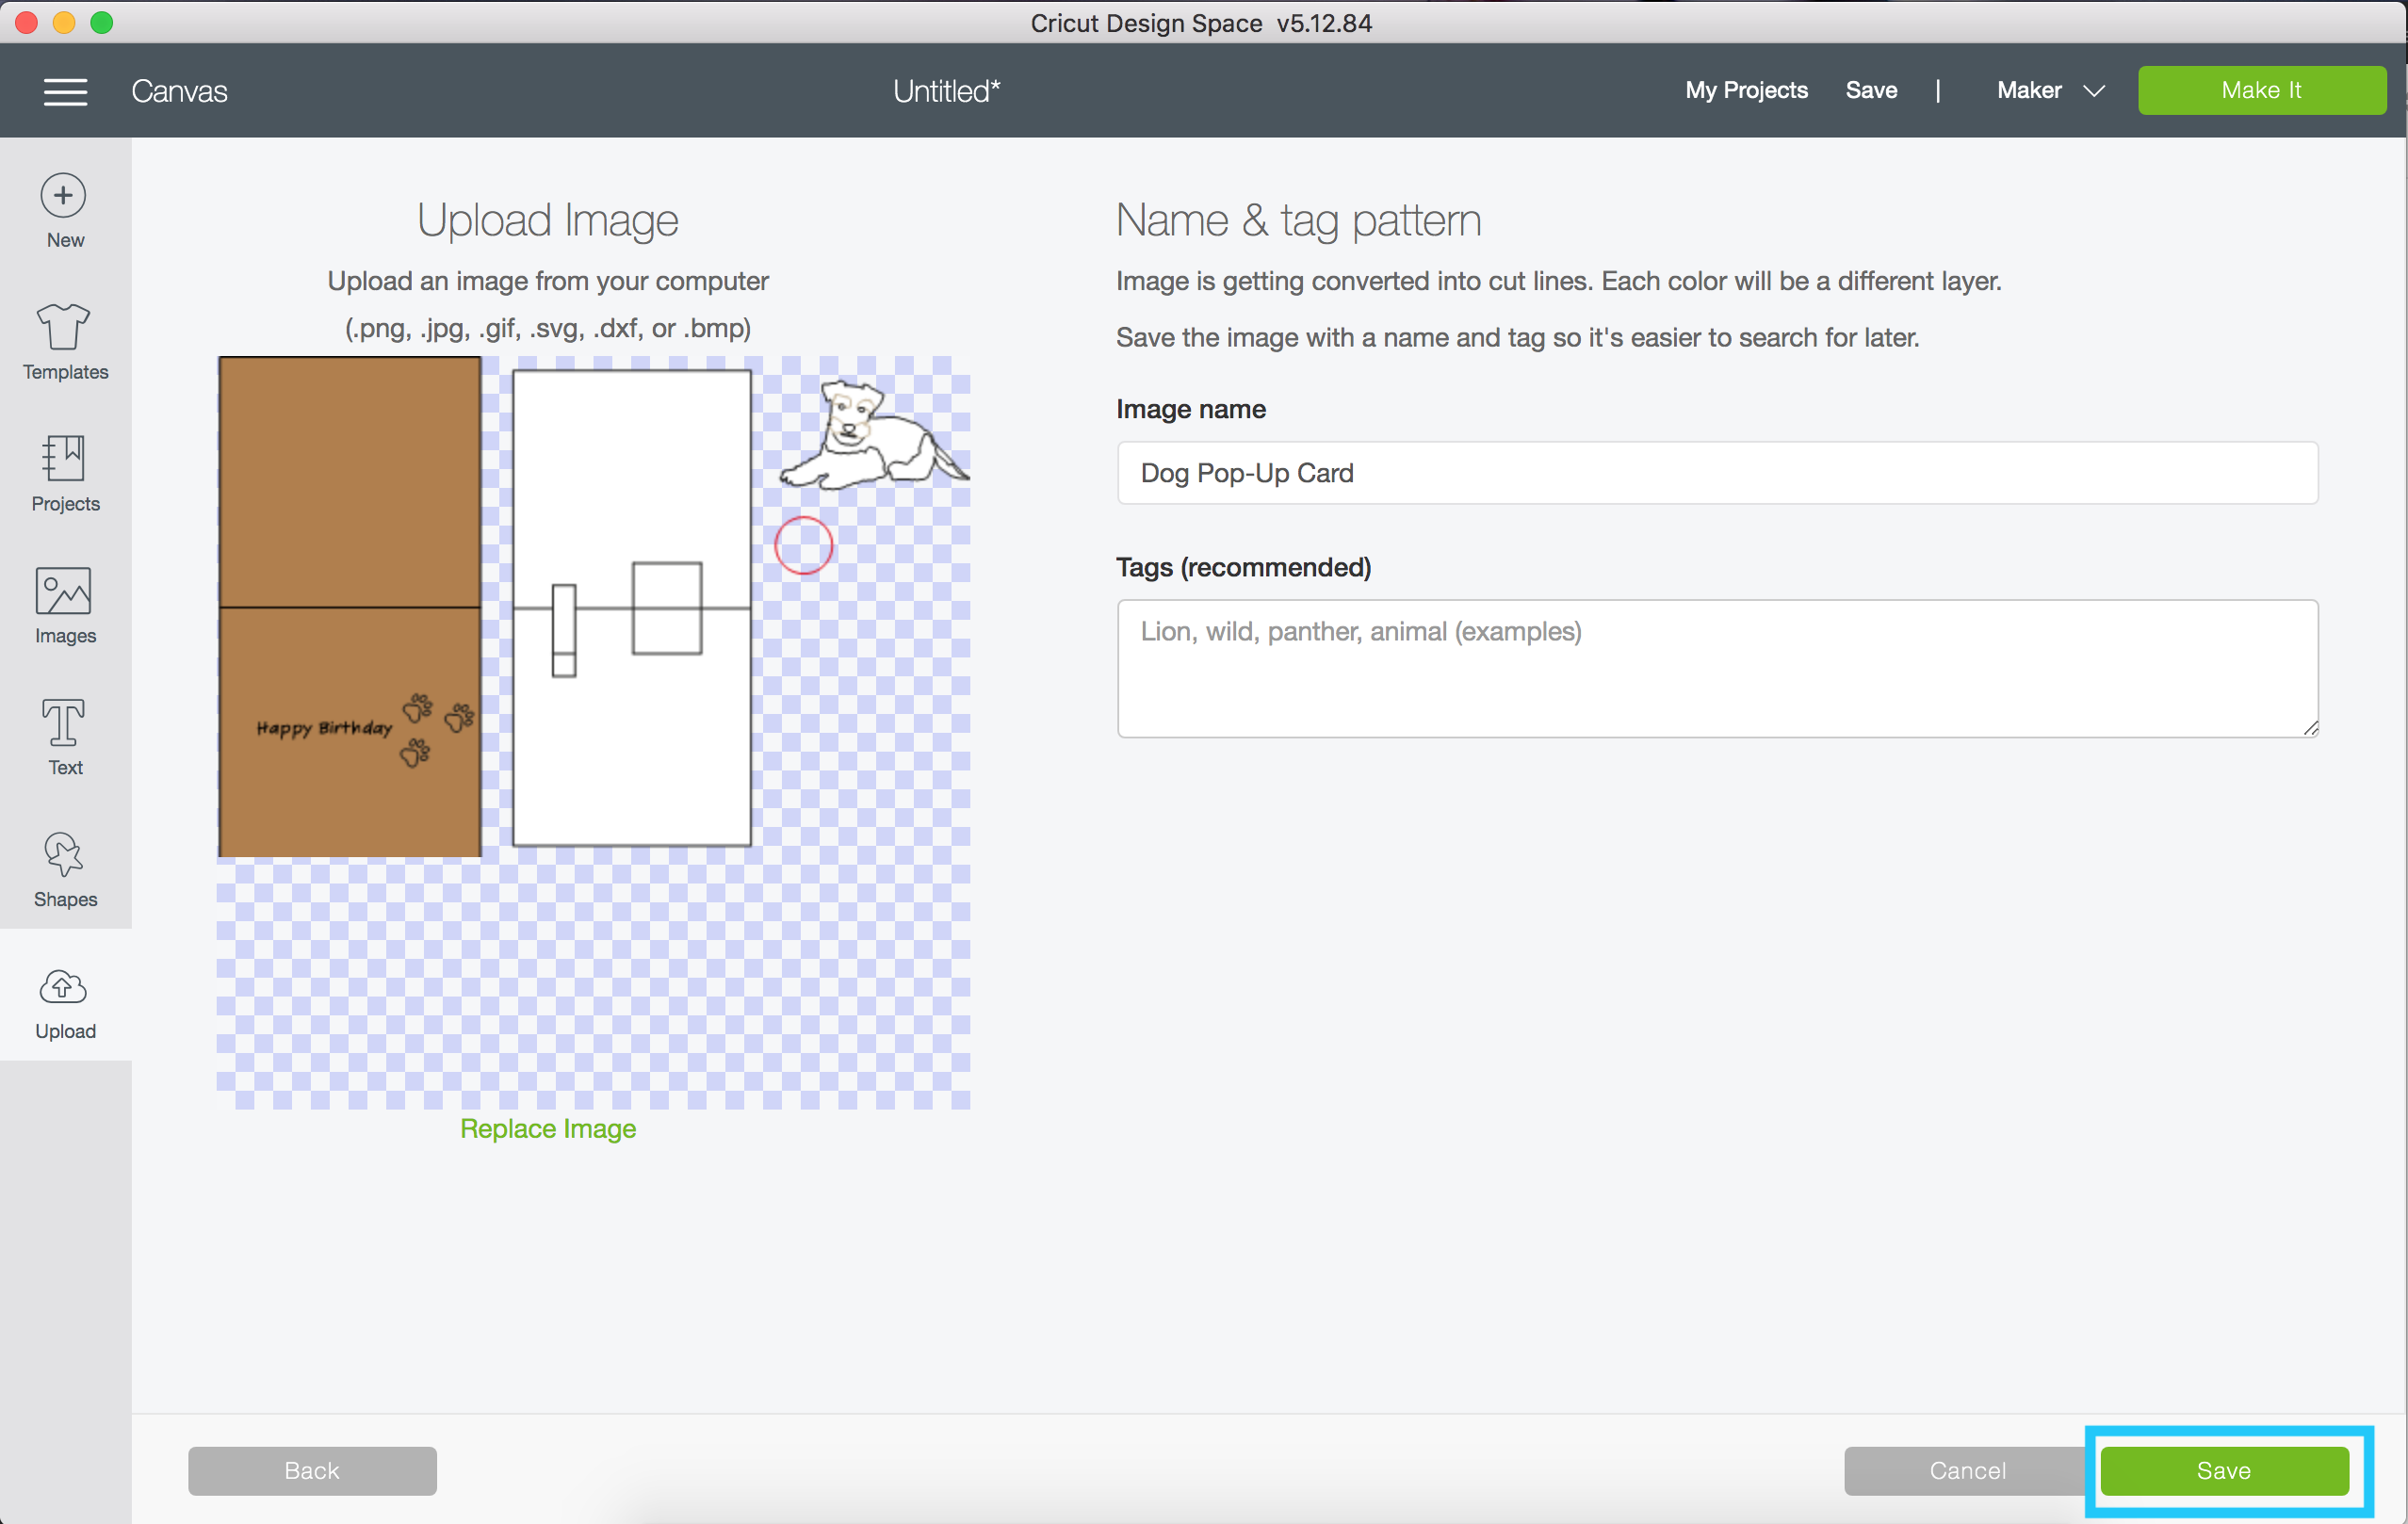
Task: Open the Images library icon
Action: [x=64, y=591]
